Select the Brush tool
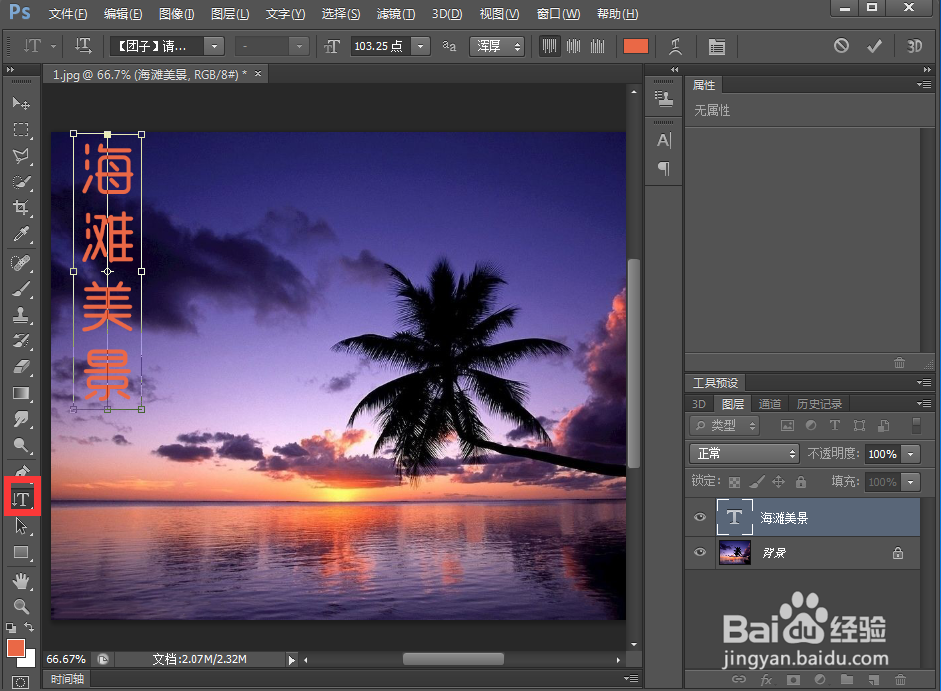 pos(21,289)
